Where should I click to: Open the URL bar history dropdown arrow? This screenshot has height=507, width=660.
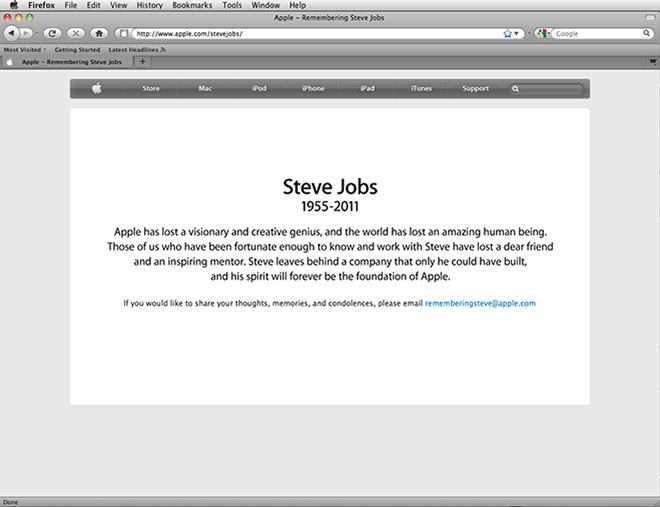click(516, 33)
